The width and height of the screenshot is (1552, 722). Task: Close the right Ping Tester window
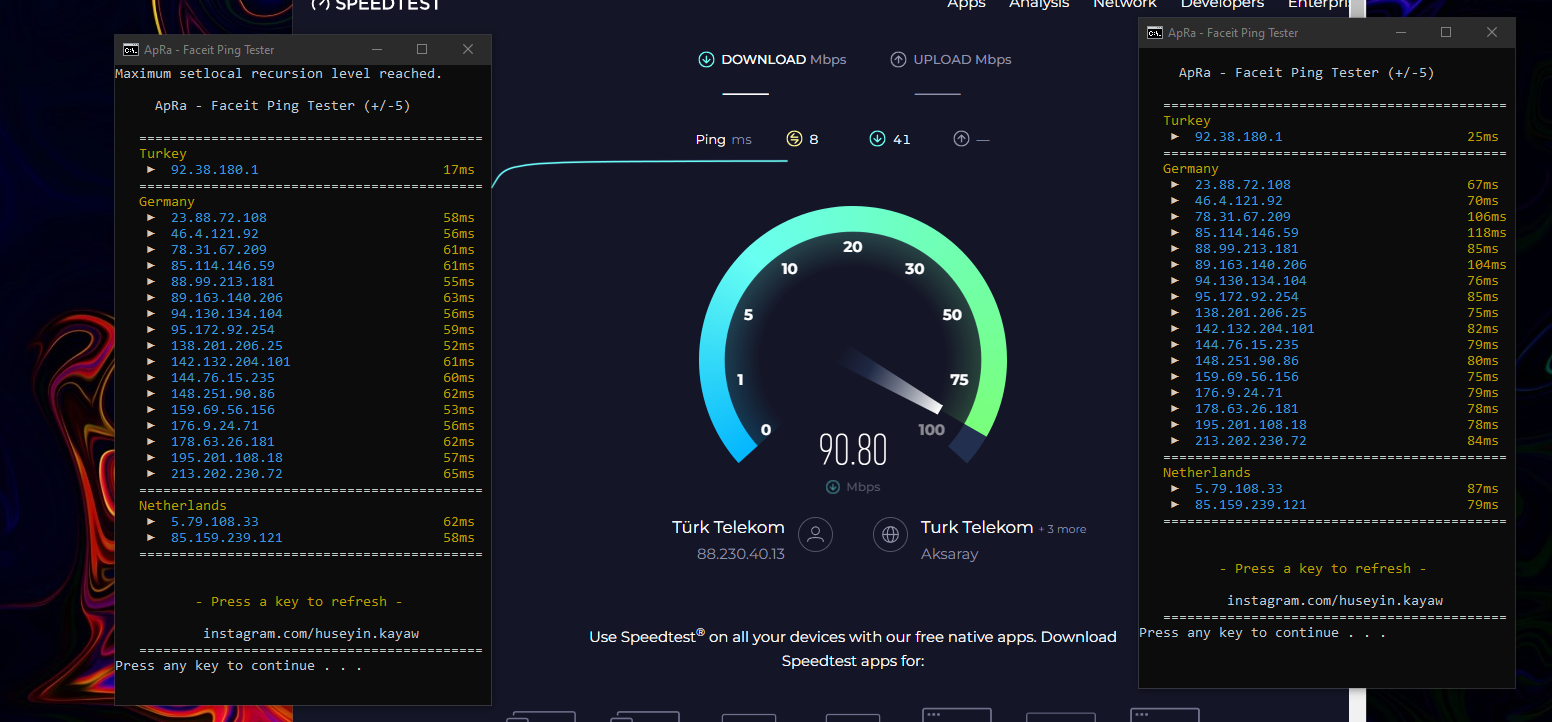point(1492,33)
